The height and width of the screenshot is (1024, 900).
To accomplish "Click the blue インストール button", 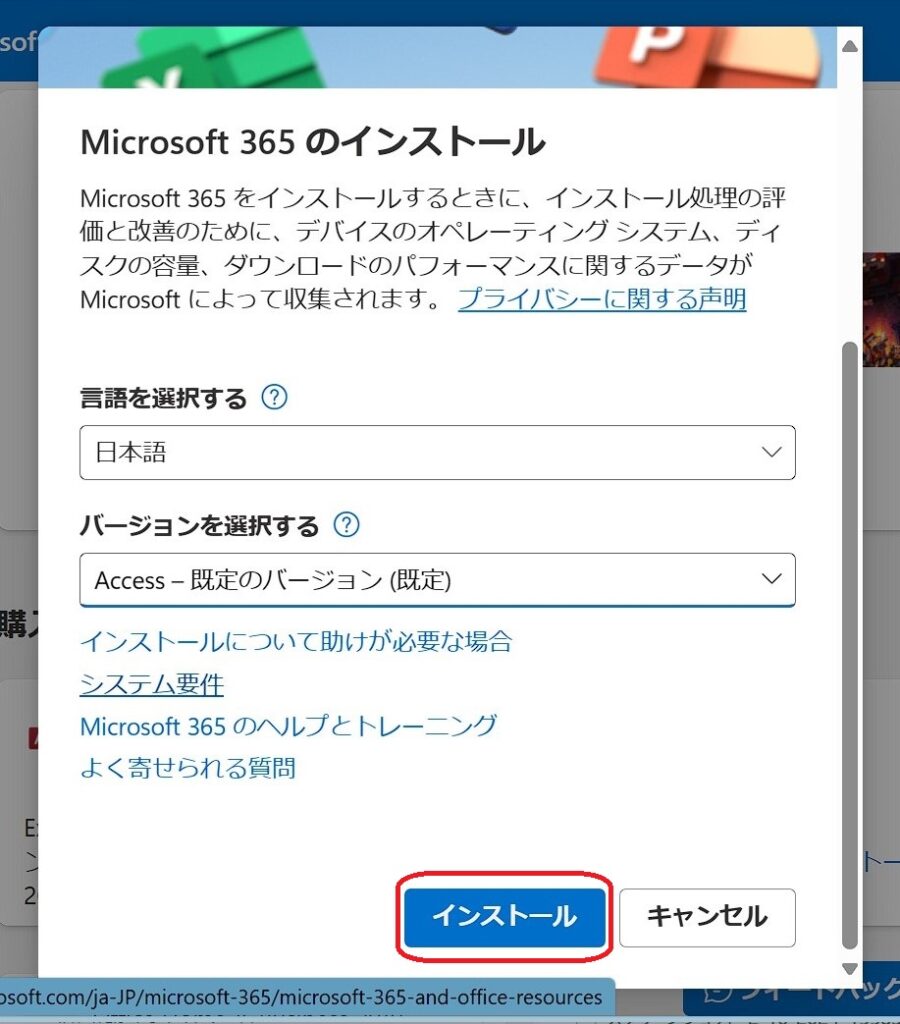I will (x=504, y=916).
